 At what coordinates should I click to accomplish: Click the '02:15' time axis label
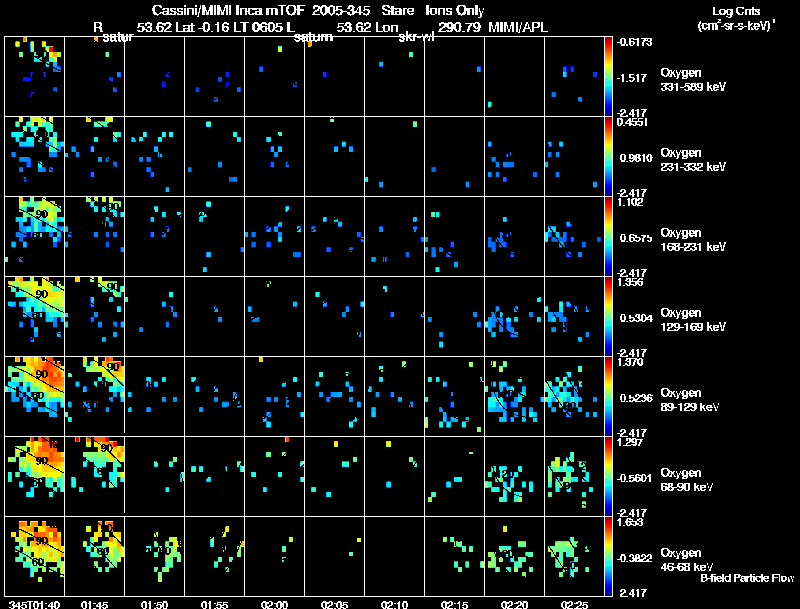[454, 604]
